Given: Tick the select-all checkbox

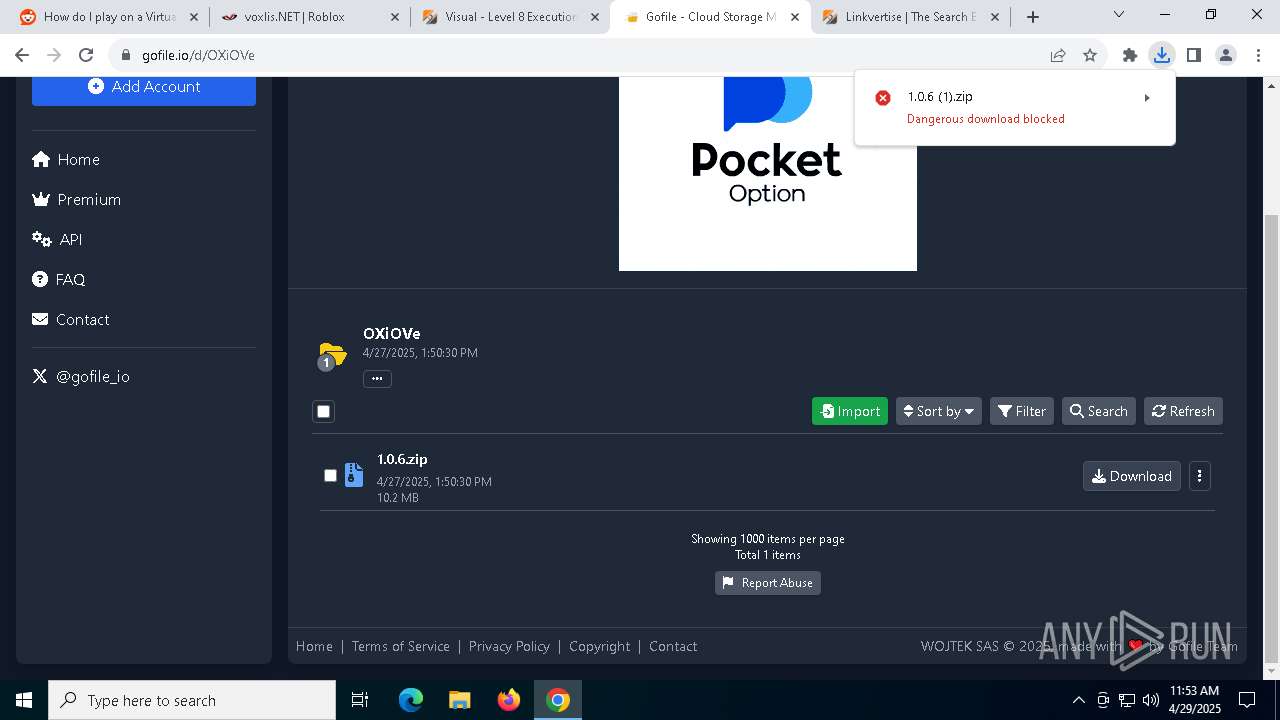Looking at the screenshot, I should click(x=323, y=411).
